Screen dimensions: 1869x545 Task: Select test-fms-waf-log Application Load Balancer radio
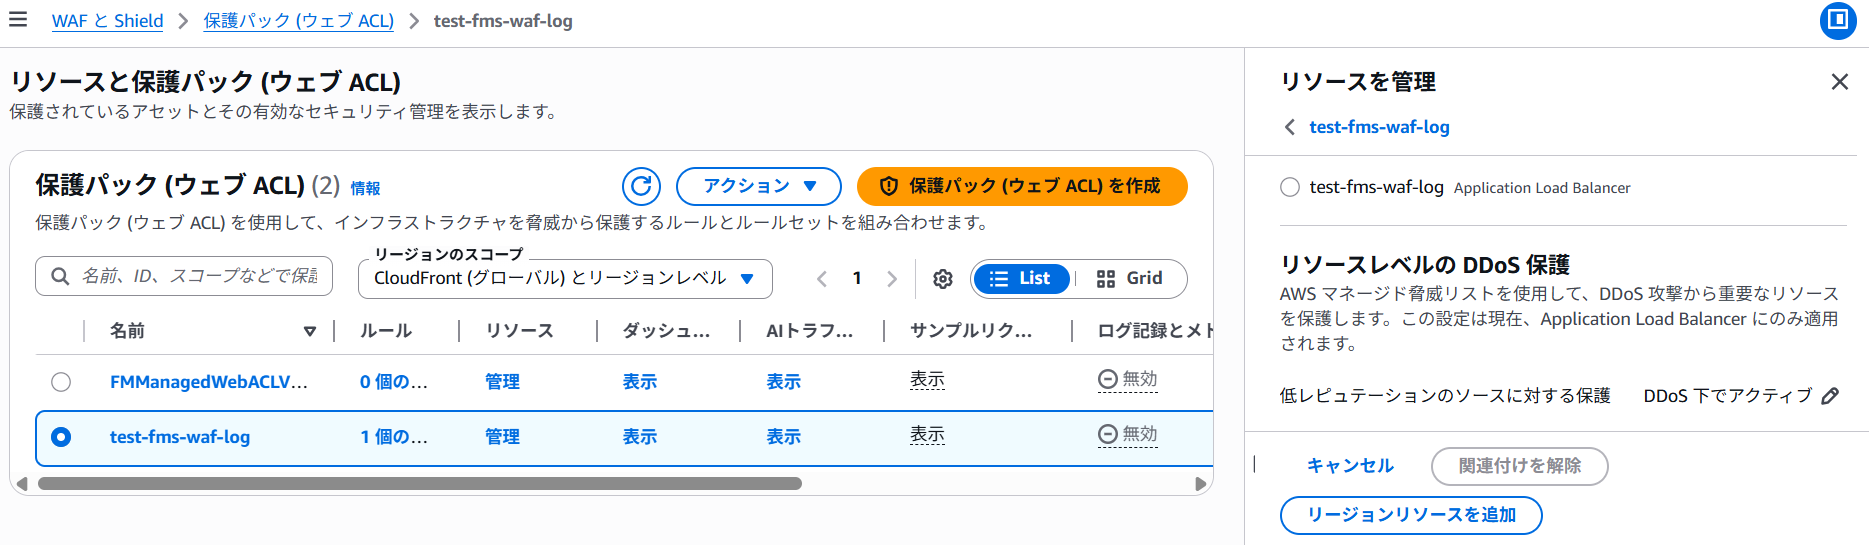pyautogui.click(x=1290, y=187)
